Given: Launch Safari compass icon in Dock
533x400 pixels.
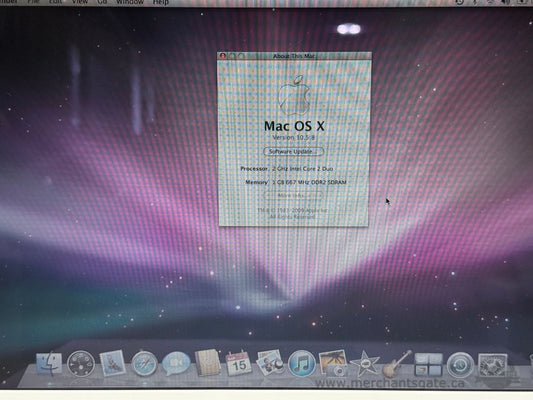Looking at the screenshot, I should coord(144,364).
